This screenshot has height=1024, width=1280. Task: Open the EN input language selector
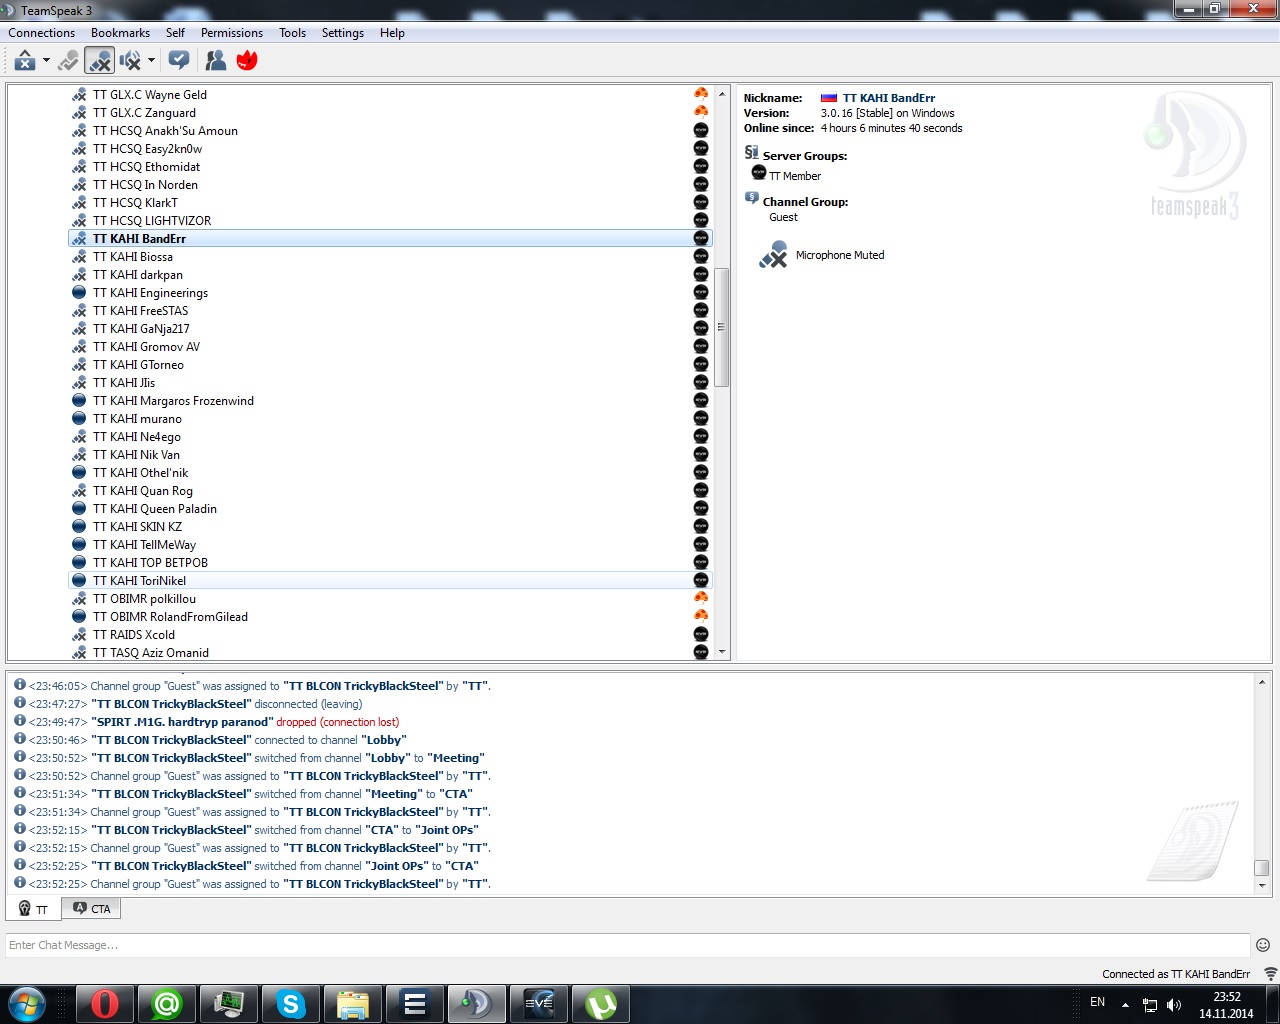point(1098,1002)
